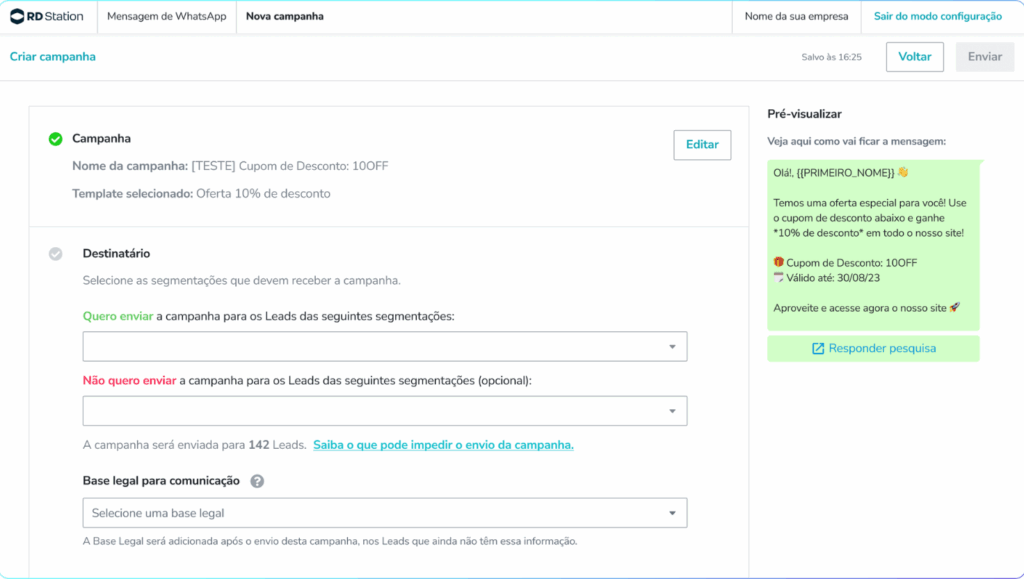Expand the 'Não quero enviar' segmentation dropdown arrow
1024x579 pixels.
[x=672, y=411]
